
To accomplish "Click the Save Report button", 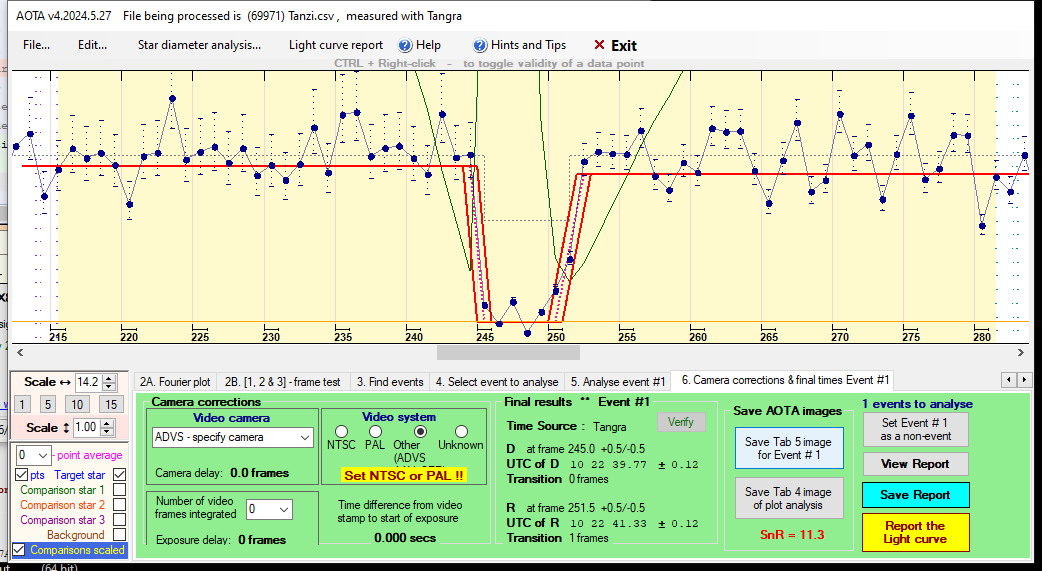I will point(915,494).
